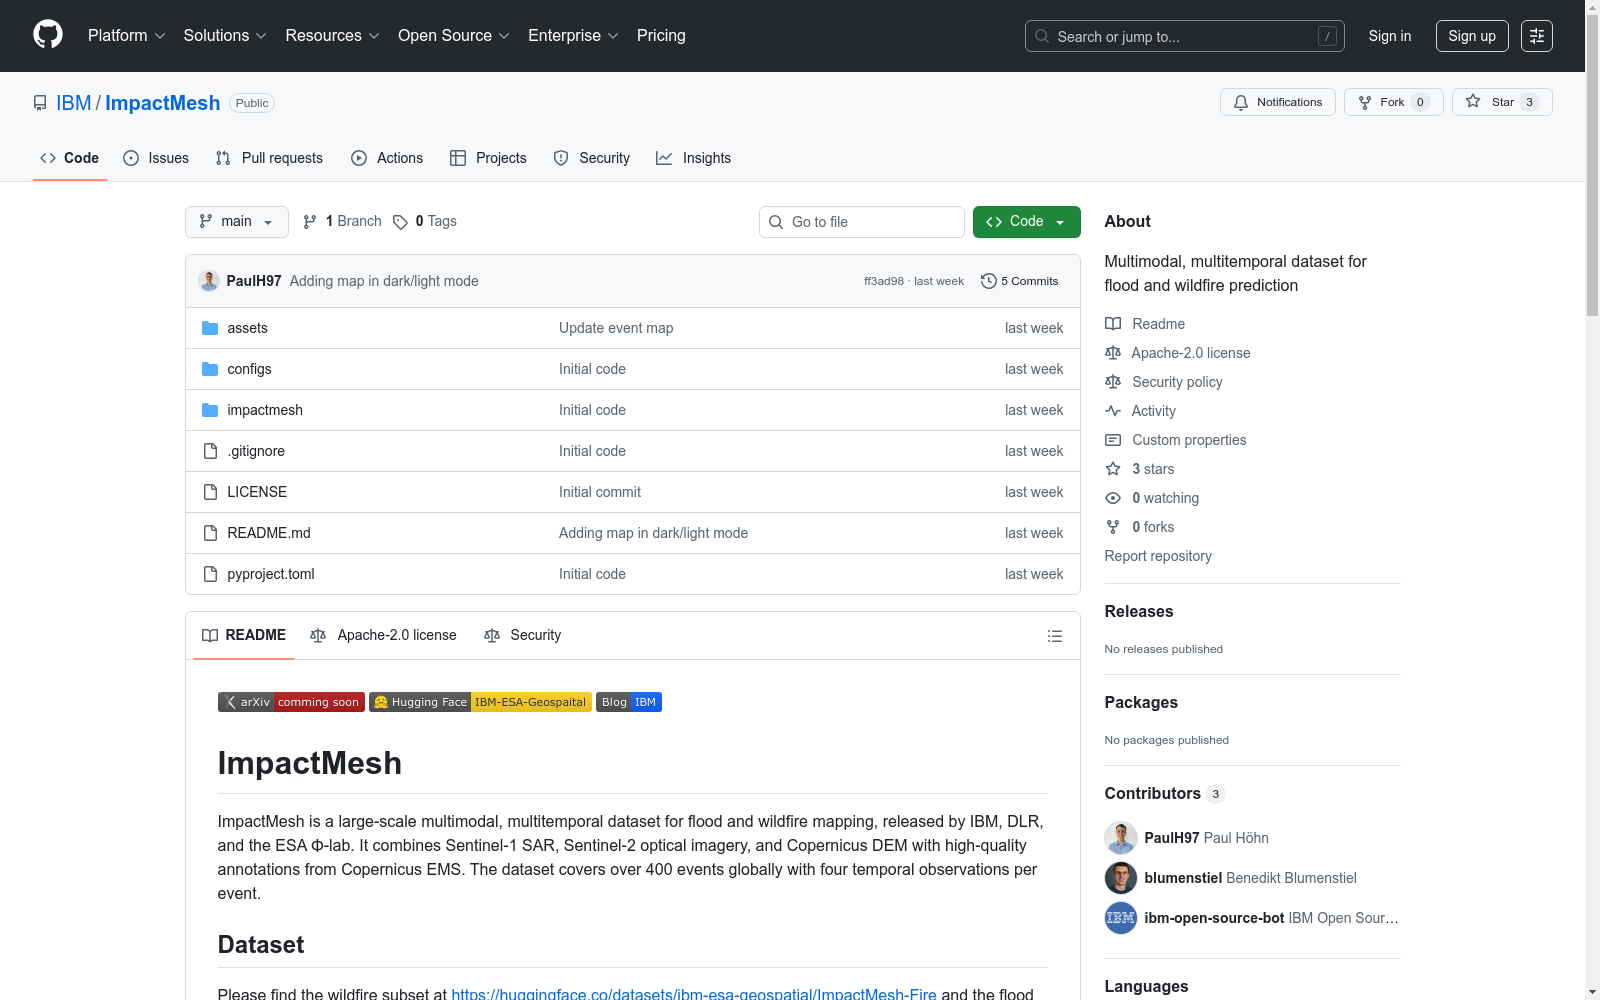The image size is (1600, 1000).
Task: Click the bell icon in Notifications
Action: coord(1241,102)
